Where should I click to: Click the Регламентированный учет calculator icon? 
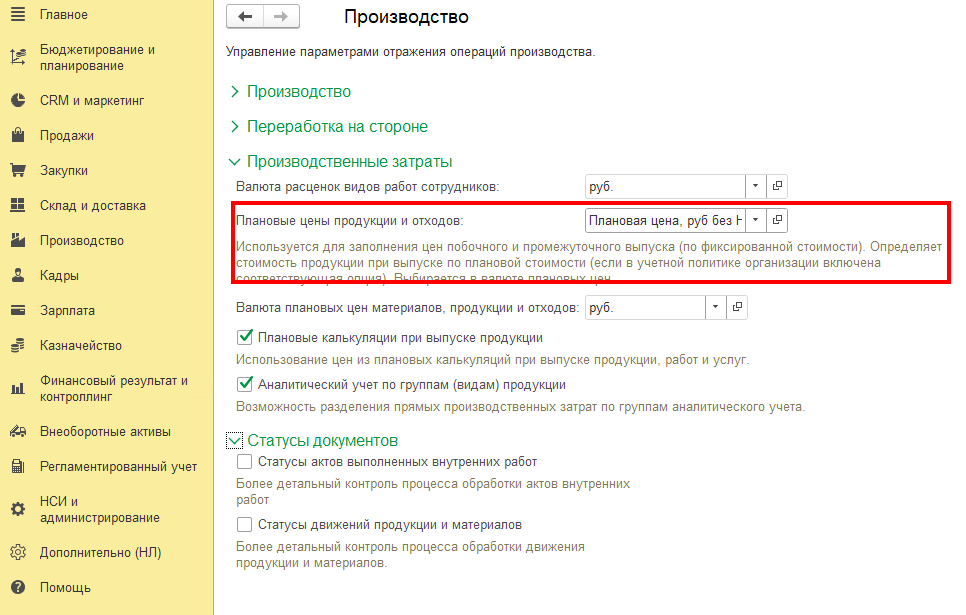point(18,466)
